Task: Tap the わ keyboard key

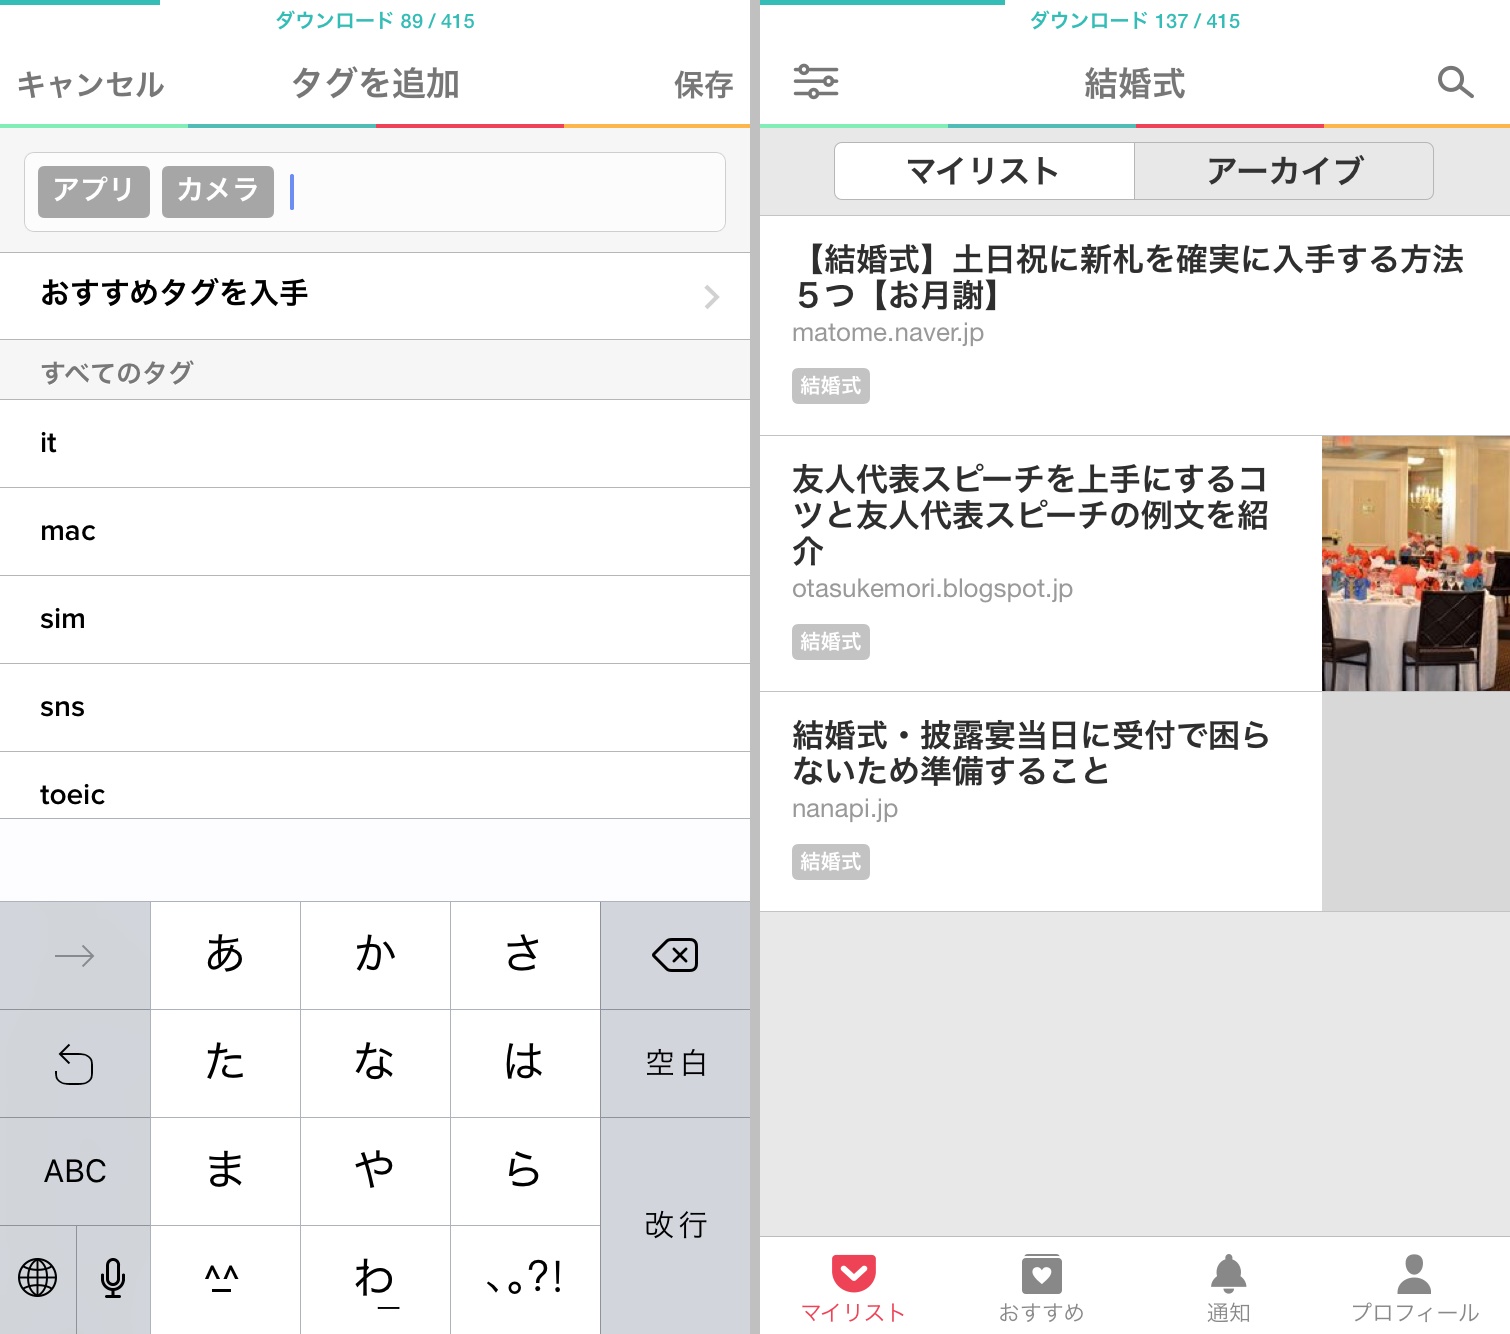Action: [375, 1279]
